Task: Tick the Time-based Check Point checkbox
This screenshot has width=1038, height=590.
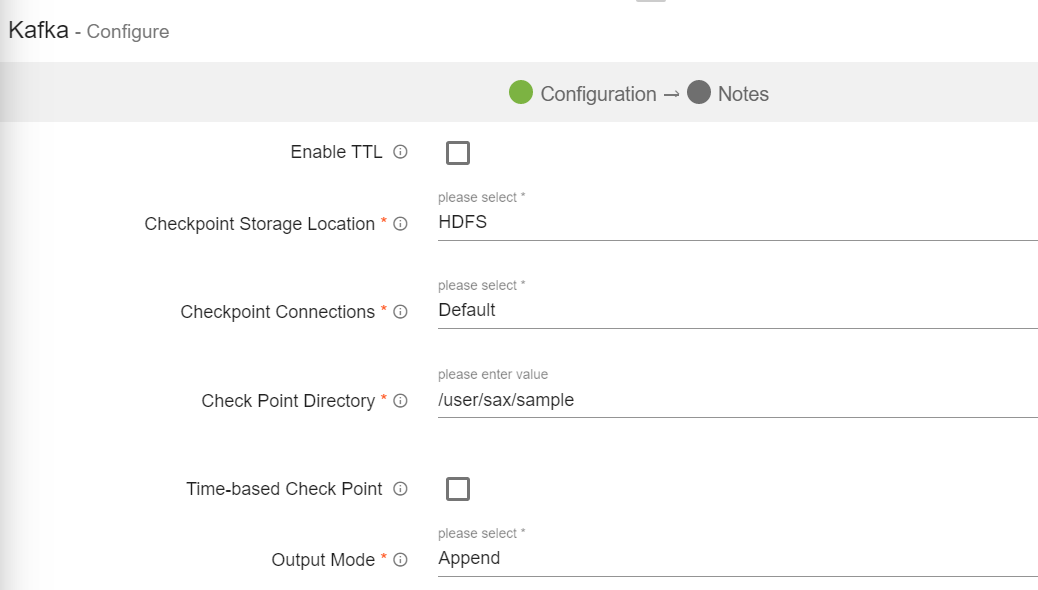Action: tap(458, 489)
